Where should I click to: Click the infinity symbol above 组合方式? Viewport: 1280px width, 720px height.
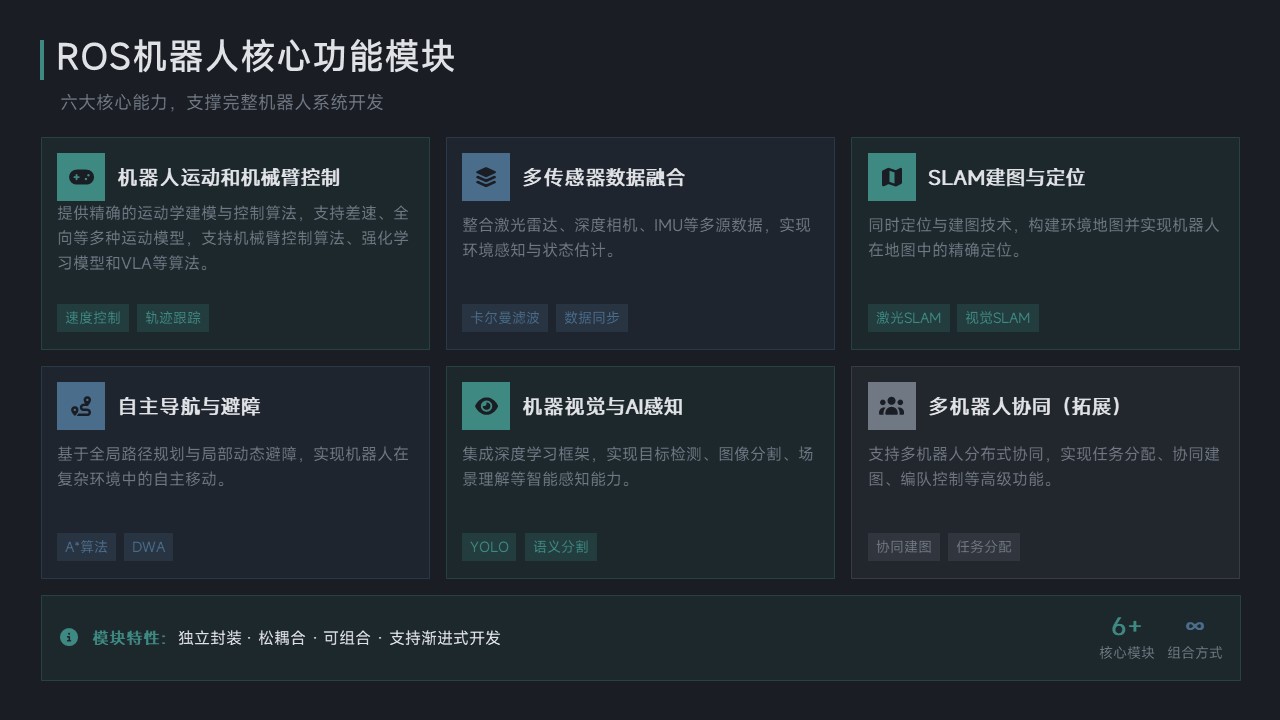(1195, 626)
